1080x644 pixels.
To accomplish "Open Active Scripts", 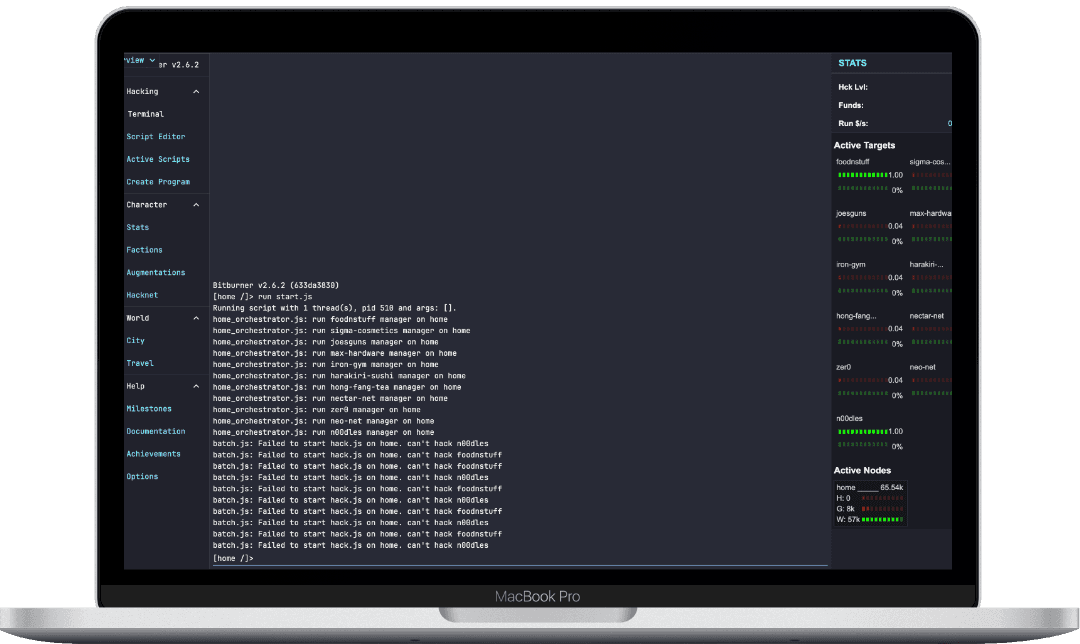I will click(158, 159).
